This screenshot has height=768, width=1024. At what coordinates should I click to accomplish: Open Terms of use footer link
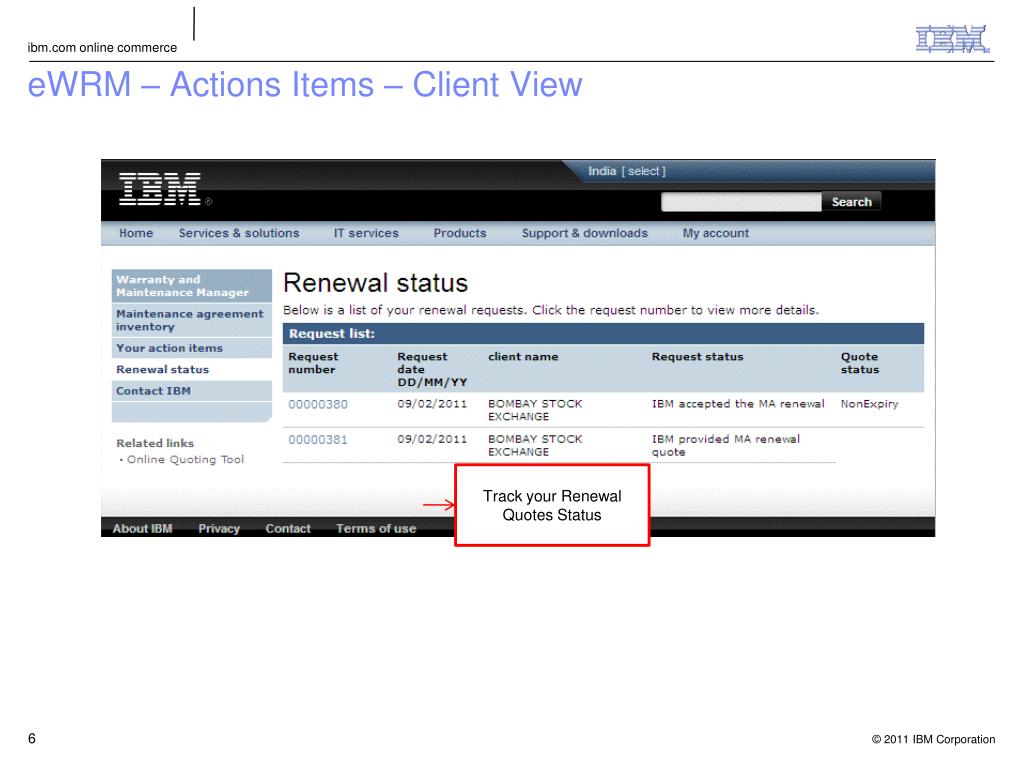376,528
